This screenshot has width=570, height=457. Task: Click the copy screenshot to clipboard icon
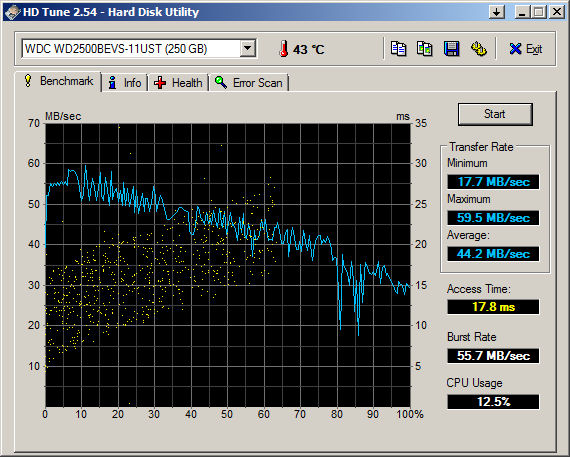click(x=425, y=48)
